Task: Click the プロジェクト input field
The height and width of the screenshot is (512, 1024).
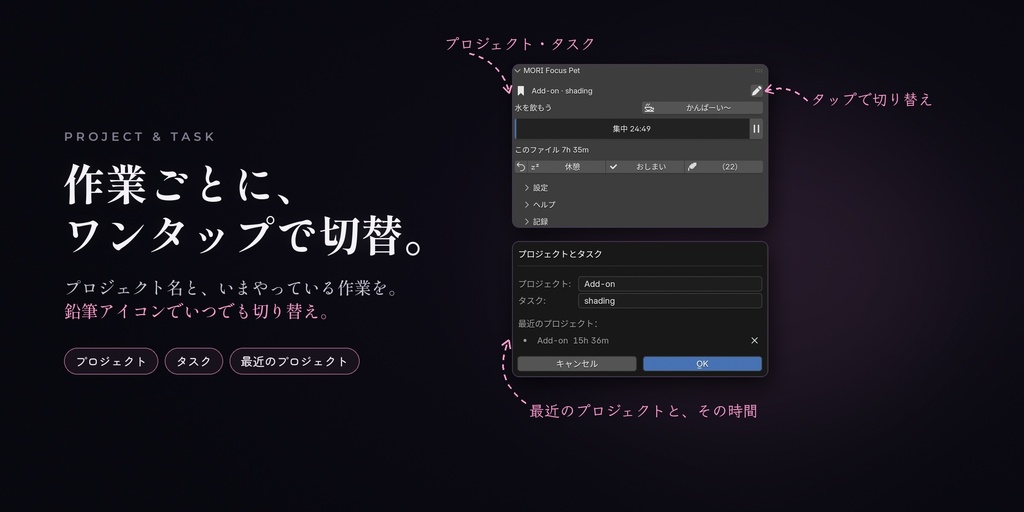Action: tap(670, 283)
